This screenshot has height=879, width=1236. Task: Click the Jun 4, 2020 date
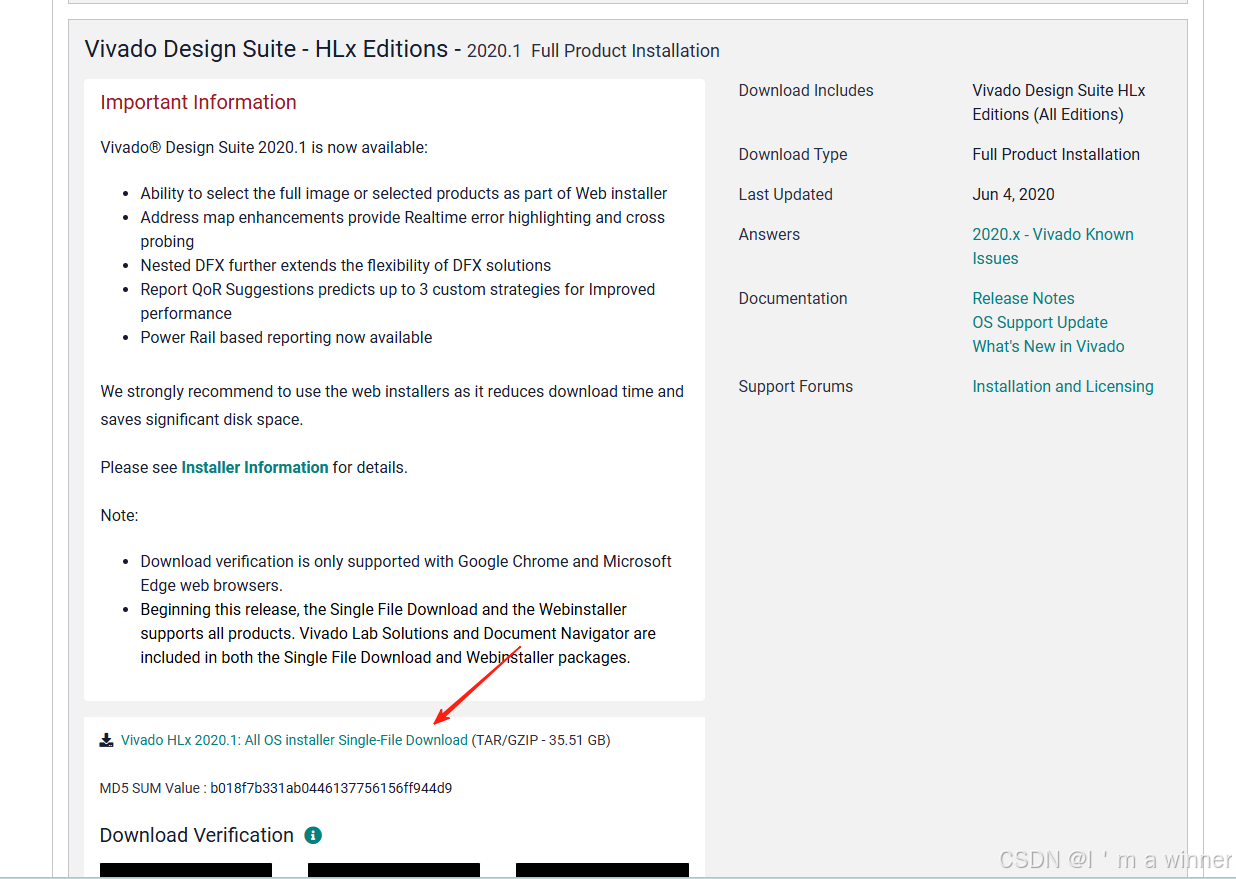coord(1013,194)
